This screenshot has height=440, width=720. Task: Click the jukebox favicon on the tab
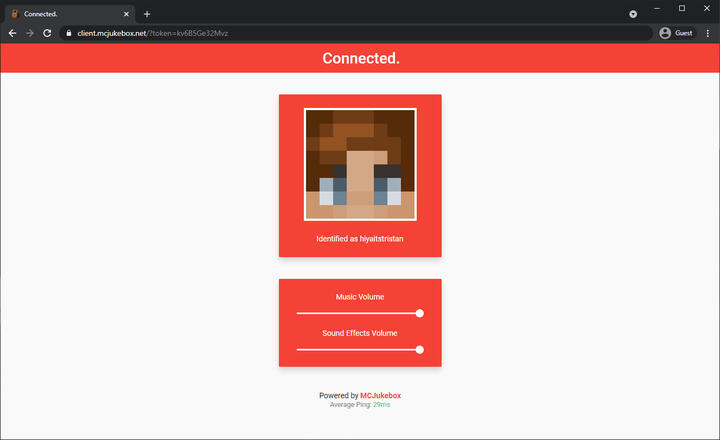click(15, 14)
